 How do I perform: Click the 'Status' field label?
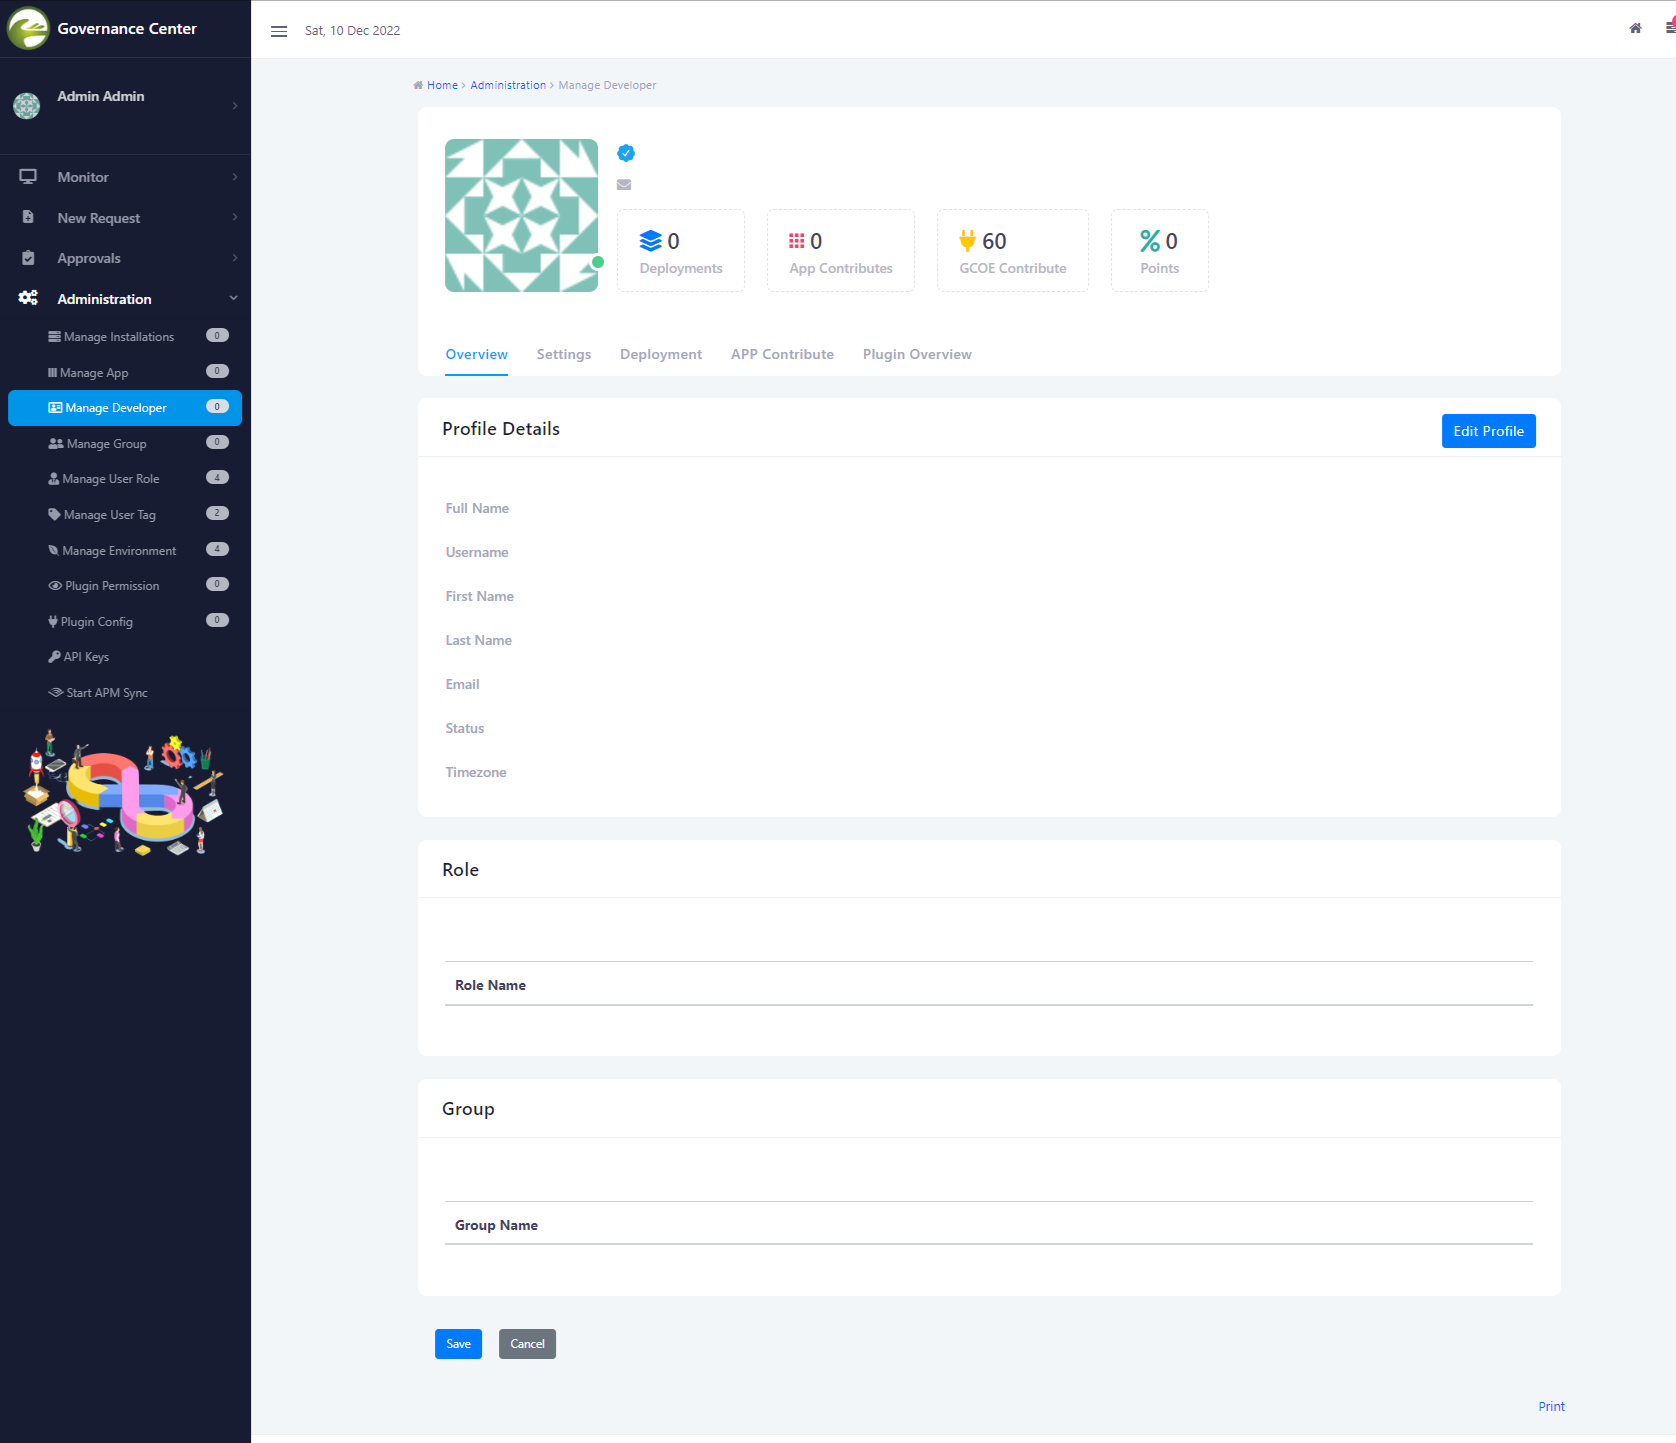point(465,729)
